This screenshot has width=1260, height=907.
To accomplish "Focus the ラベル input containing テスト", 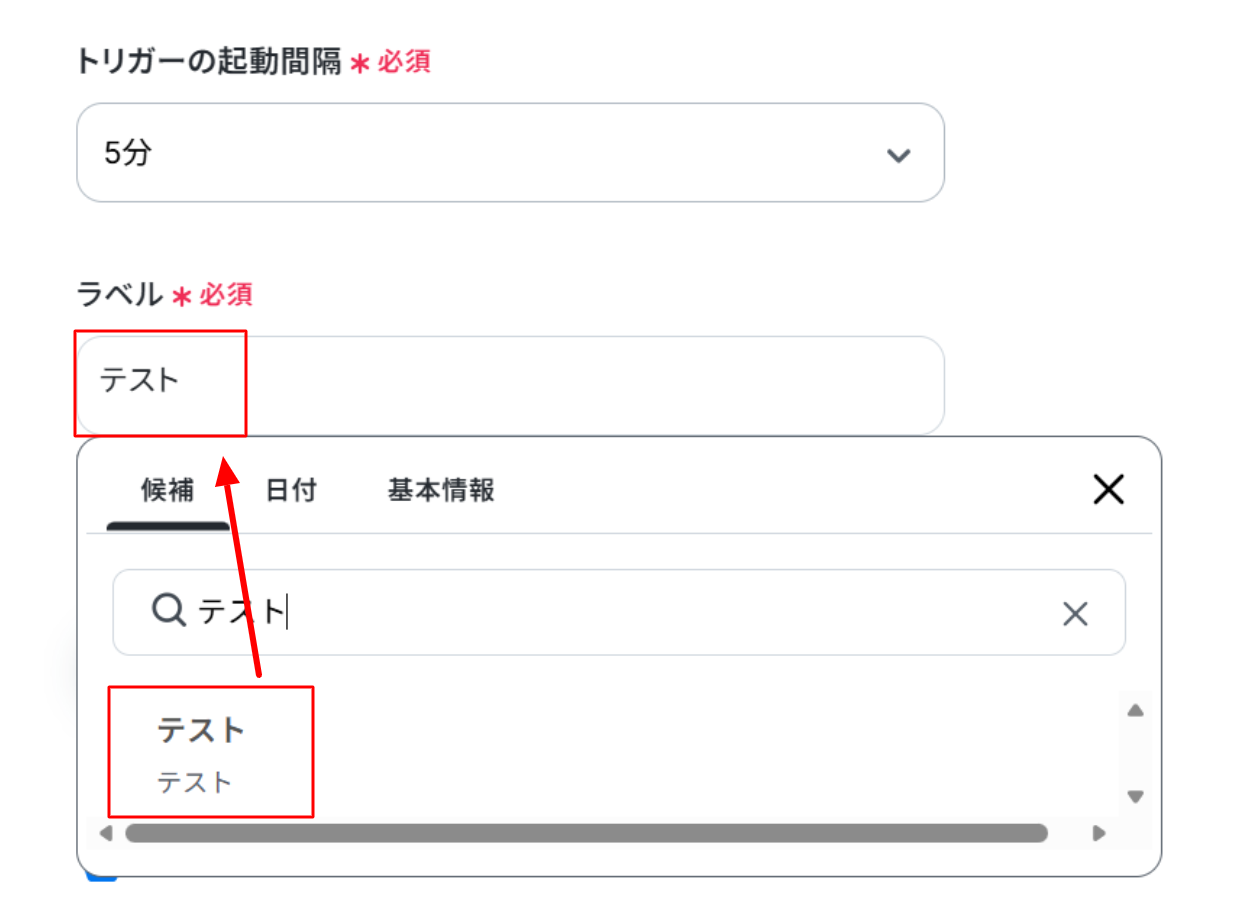I will pyautogui.click(x=510, y=385).
